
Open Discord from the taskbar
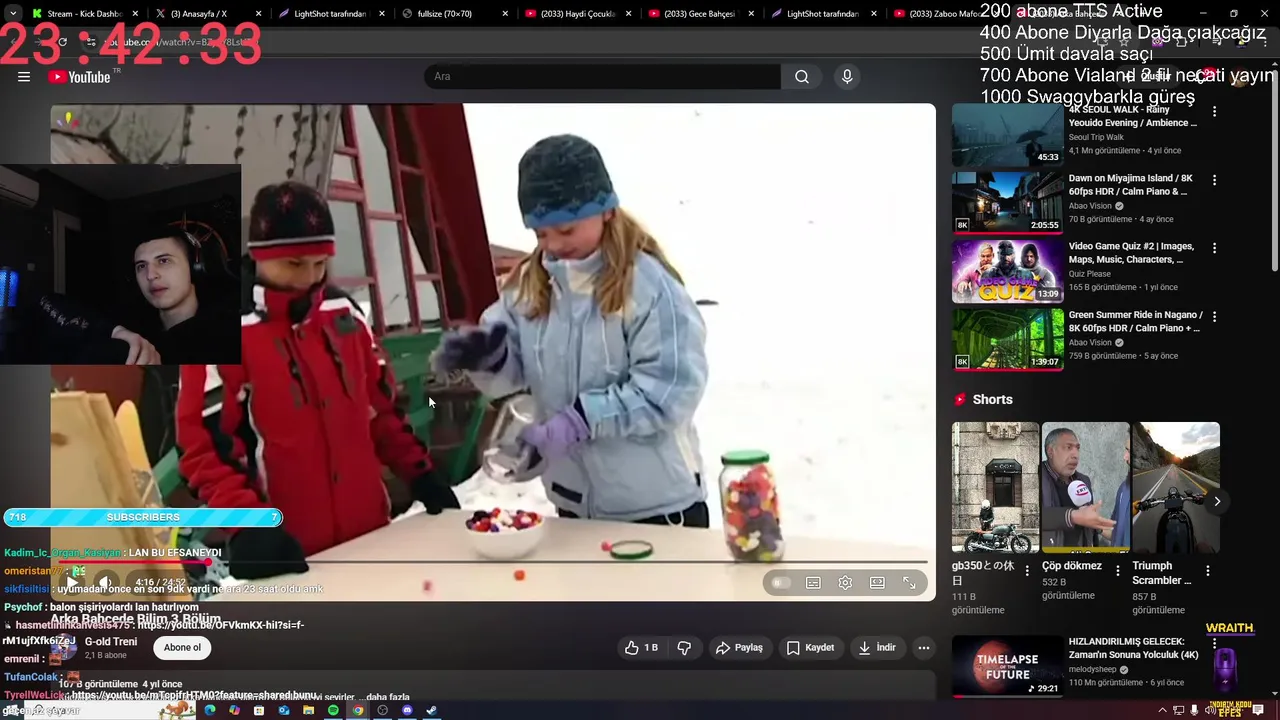point(407,710)
